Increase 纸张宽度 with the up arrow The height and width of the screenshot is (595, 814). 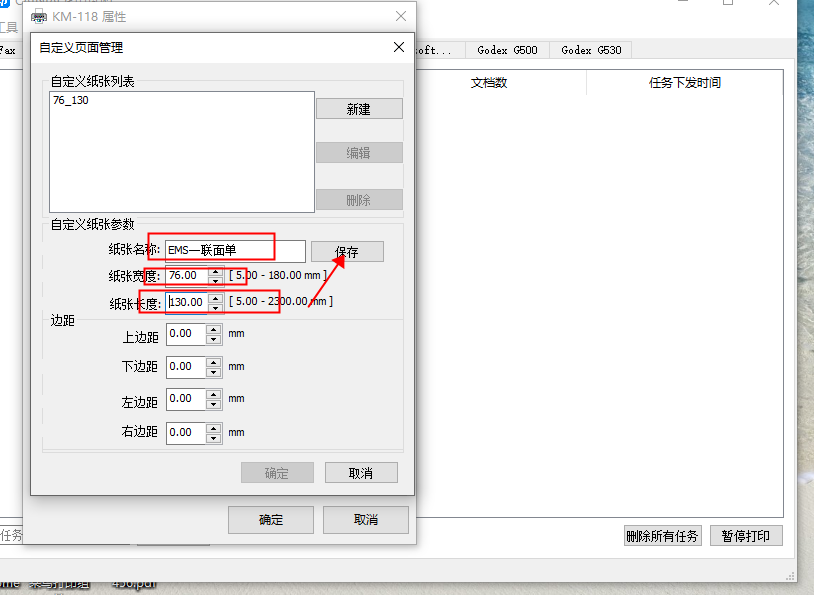(214, 271)
